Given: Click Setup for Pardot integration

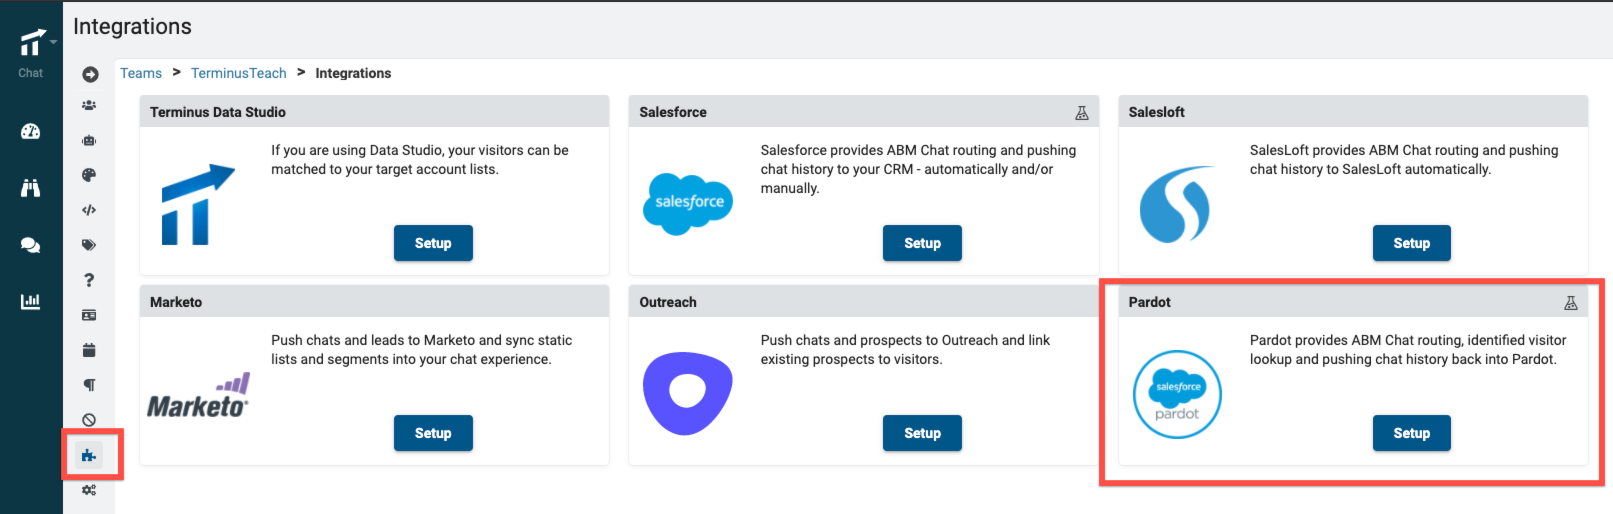Looking at the screenshot, I should (1411, 433).
